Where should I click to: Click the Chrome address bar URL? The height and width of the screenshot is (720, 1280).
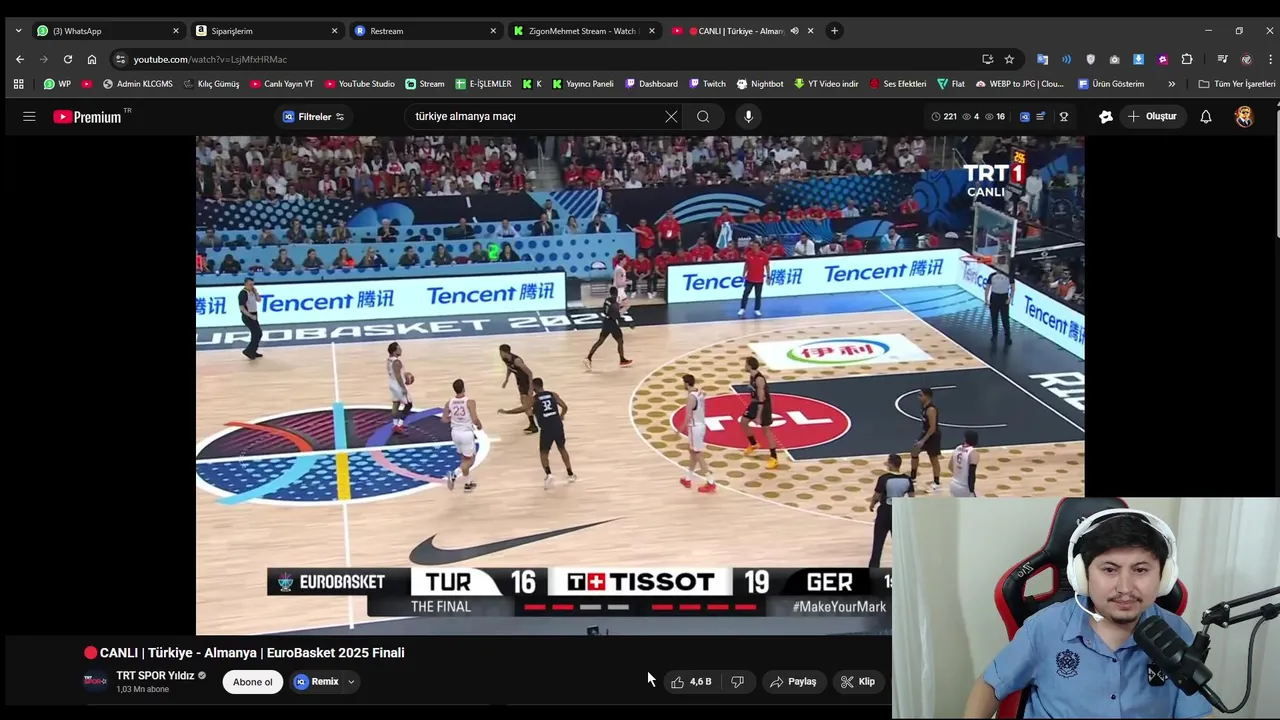point(210,59)
